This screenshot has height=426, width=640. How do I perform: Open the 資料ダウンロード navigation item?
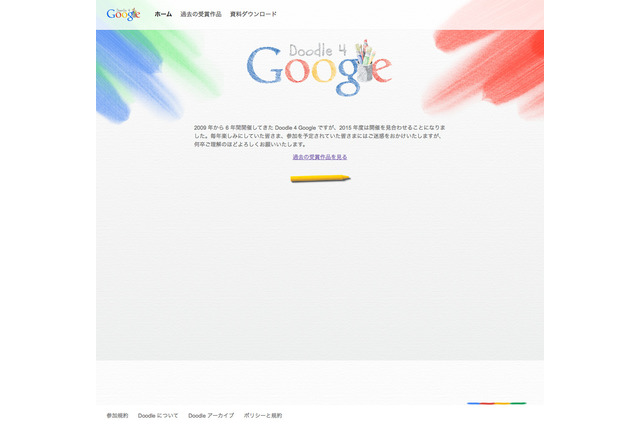(253, 14)
